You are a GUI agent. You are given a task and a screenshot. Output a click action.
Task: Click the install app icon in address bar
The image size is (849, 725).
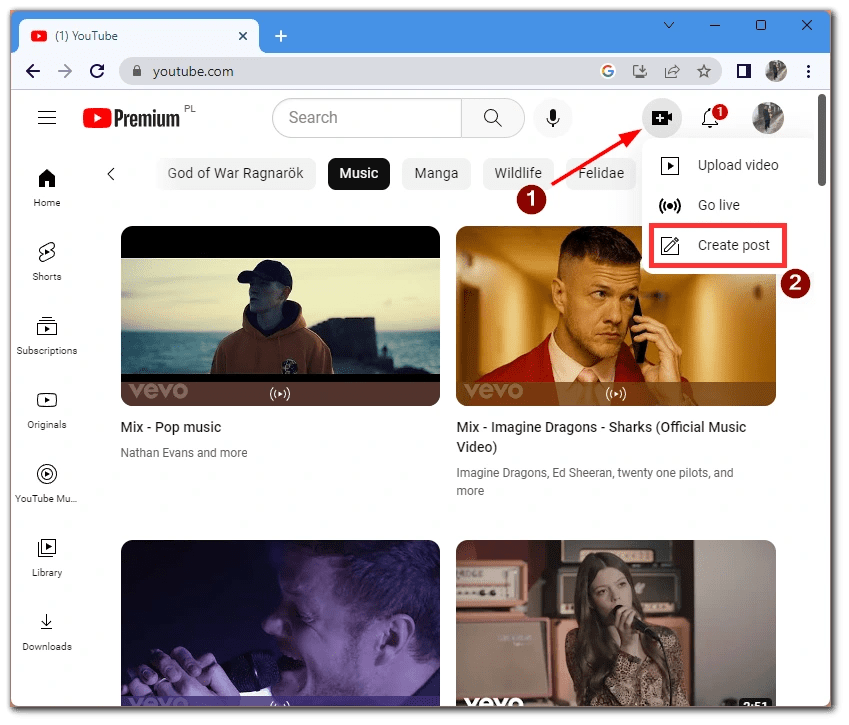point(640,71)
